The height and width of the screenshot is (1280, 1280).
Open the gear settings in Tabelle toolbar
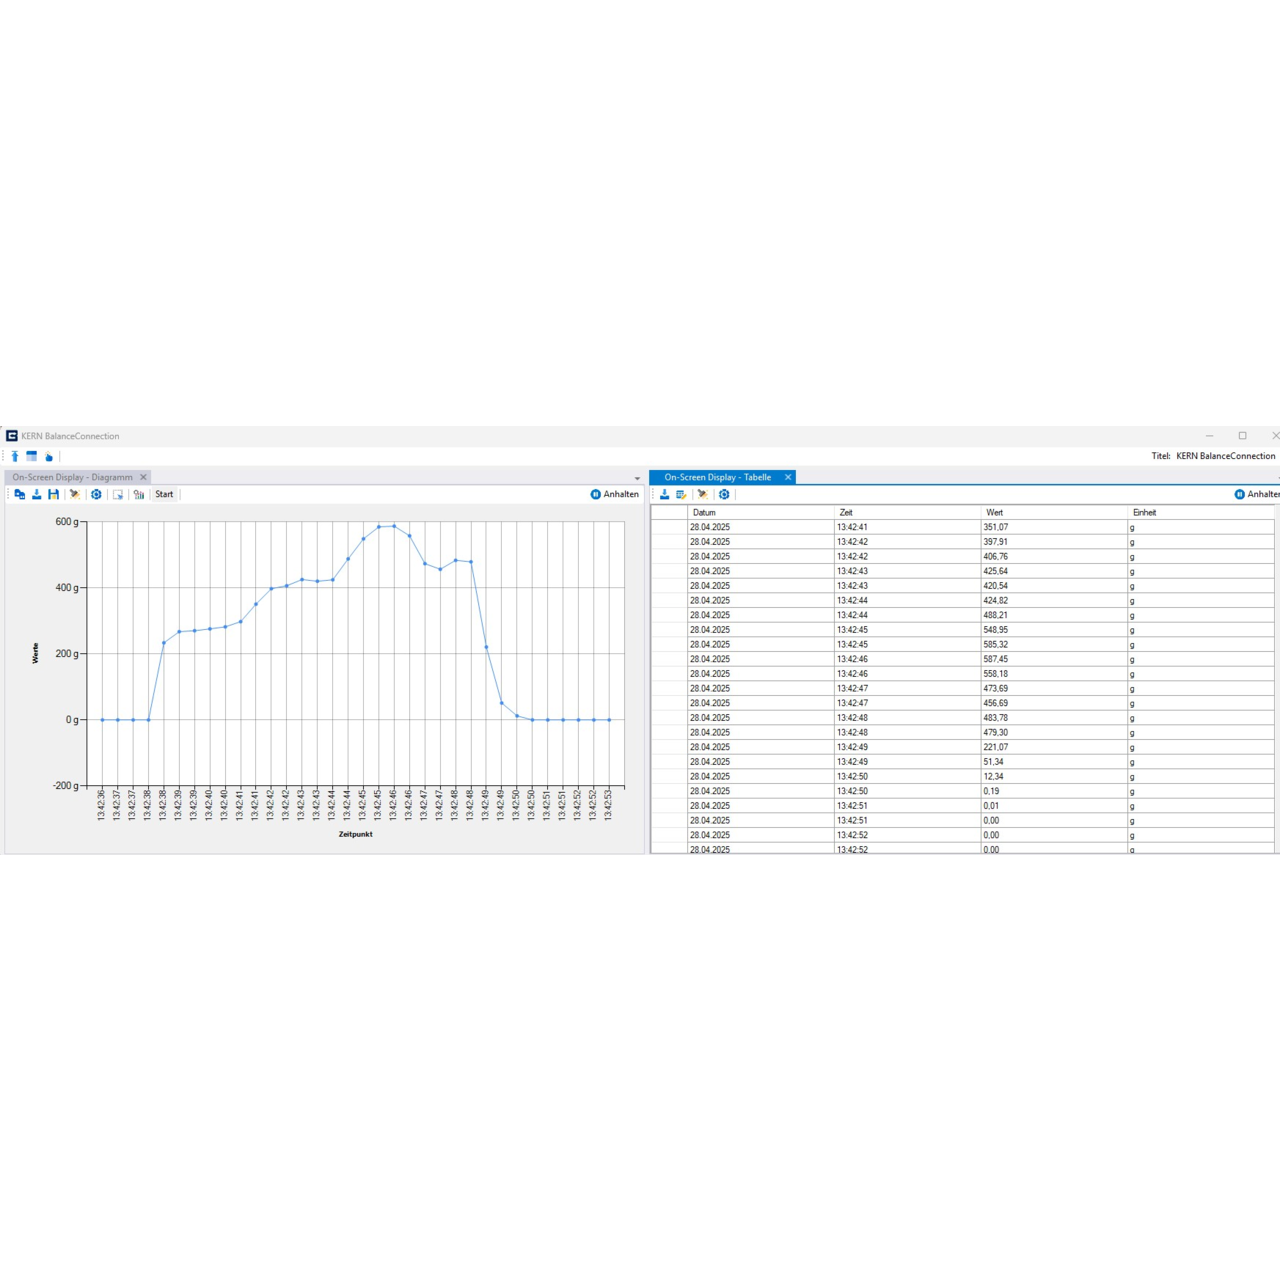(x=724, y=494)
